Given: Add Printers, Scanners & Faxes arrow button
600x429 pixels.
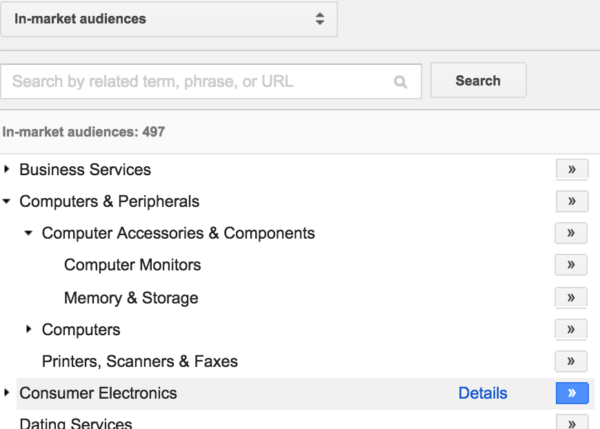Looking at the screenshot, I should coord(571,361).
